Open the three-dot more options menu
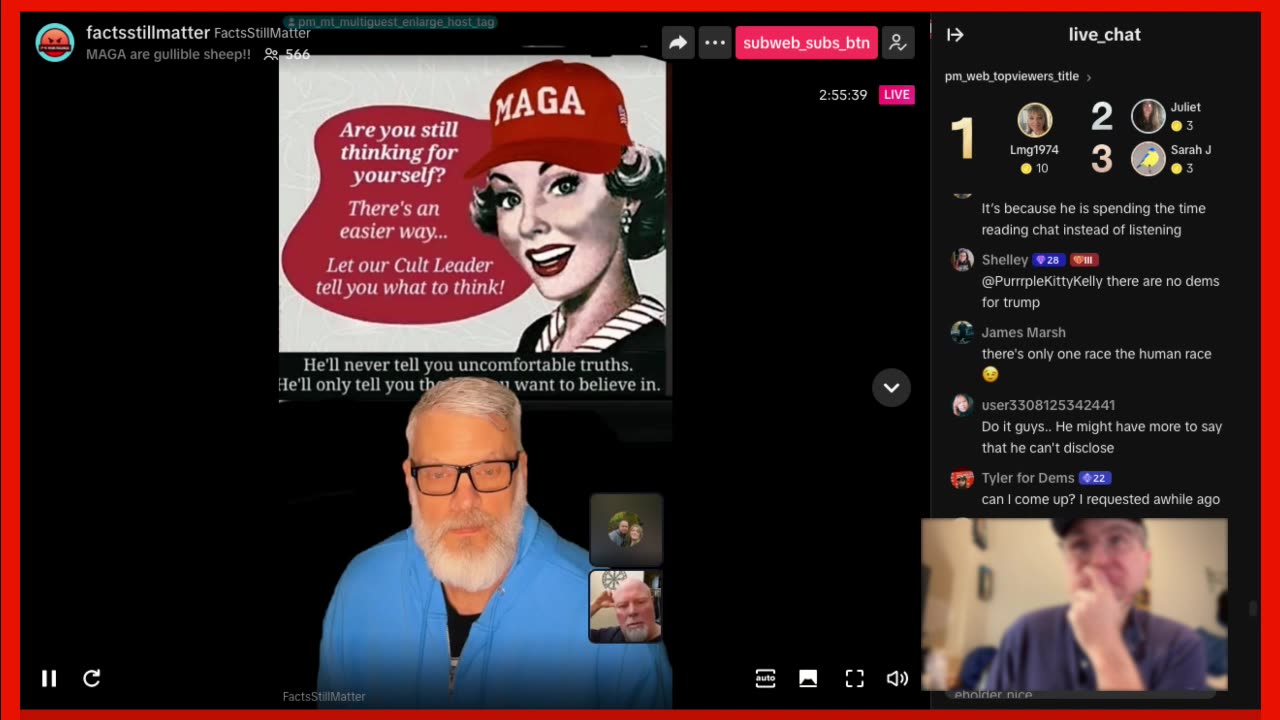 tap(715, 43)
